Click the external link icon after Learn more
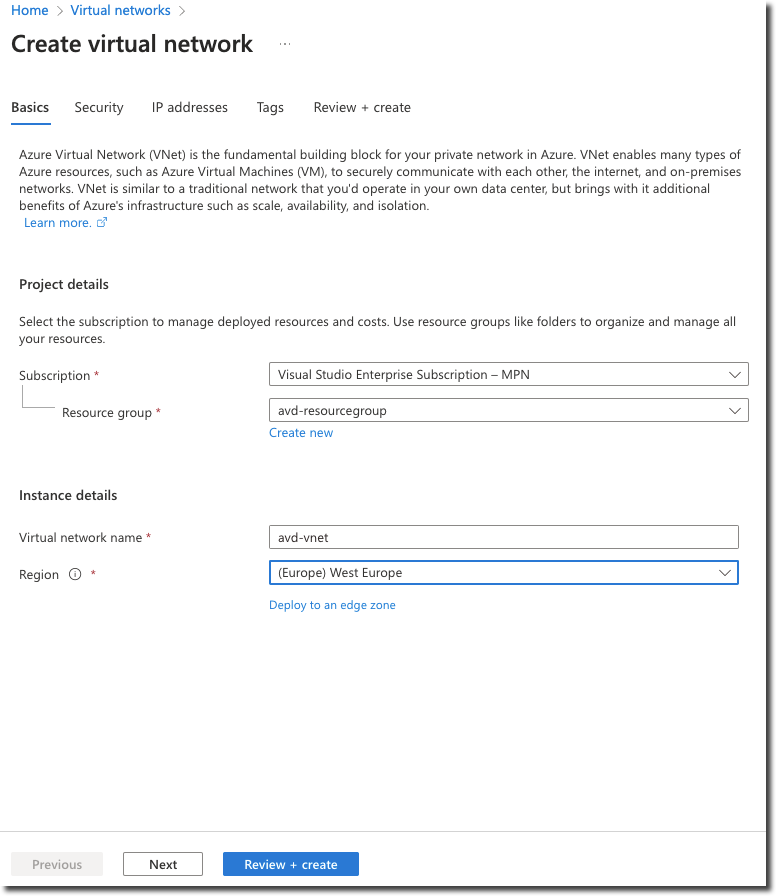This screenshot has height=896, width=776. (102, 222)
